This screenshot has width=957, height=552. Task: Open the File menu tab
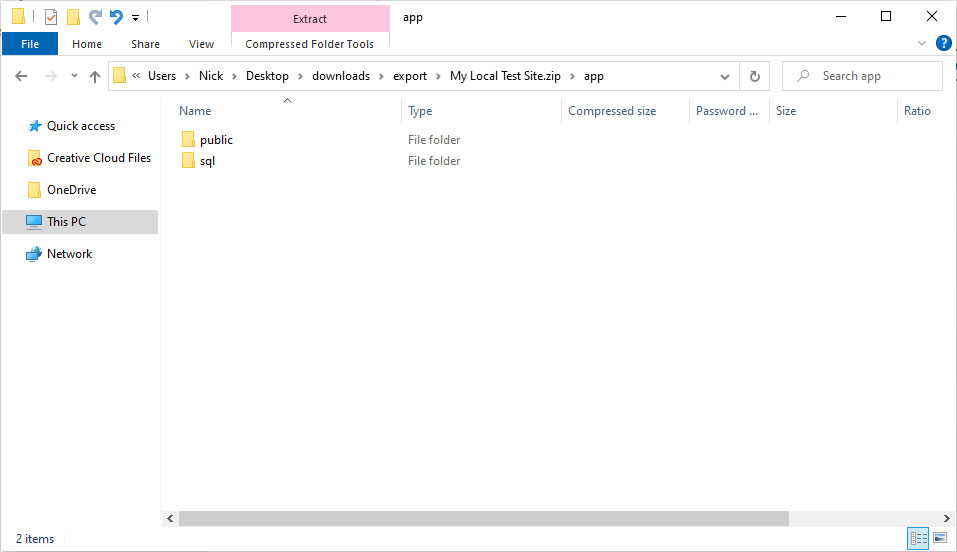30,44
